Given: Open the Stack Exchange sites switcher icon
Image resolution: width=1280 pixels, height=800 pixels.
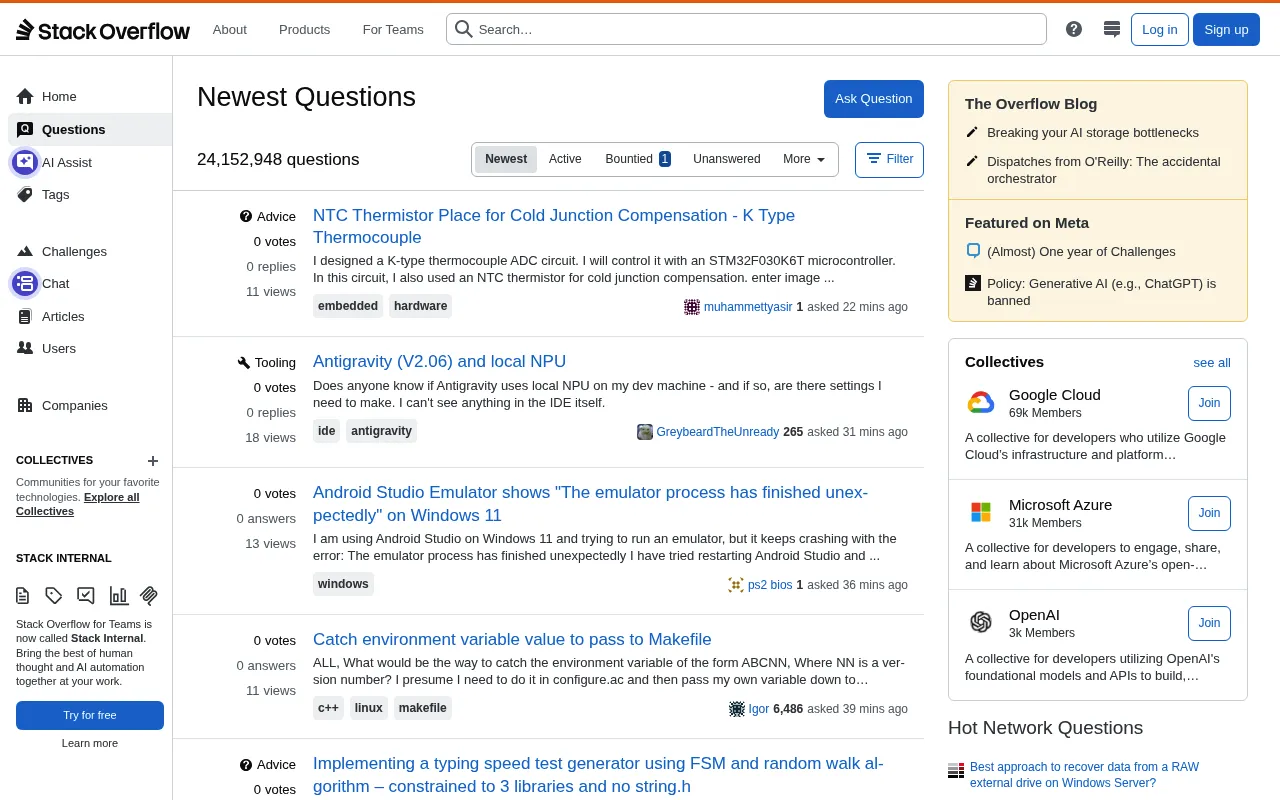Looking at the screenshot, I should click(x=1112, y=29).
